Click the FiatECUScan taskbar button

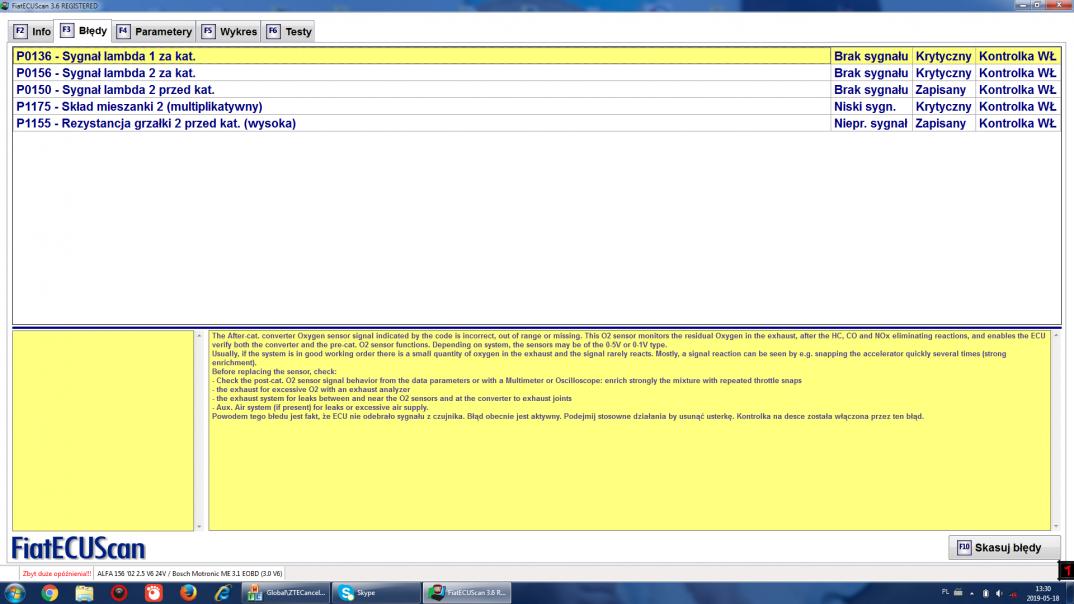coord(467,592)
